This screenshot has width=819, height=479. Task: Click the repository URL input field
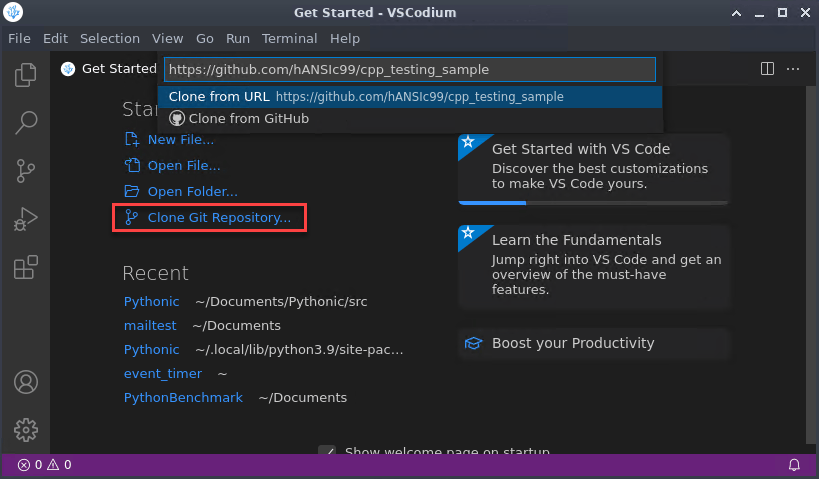click(x=409, y=70)
